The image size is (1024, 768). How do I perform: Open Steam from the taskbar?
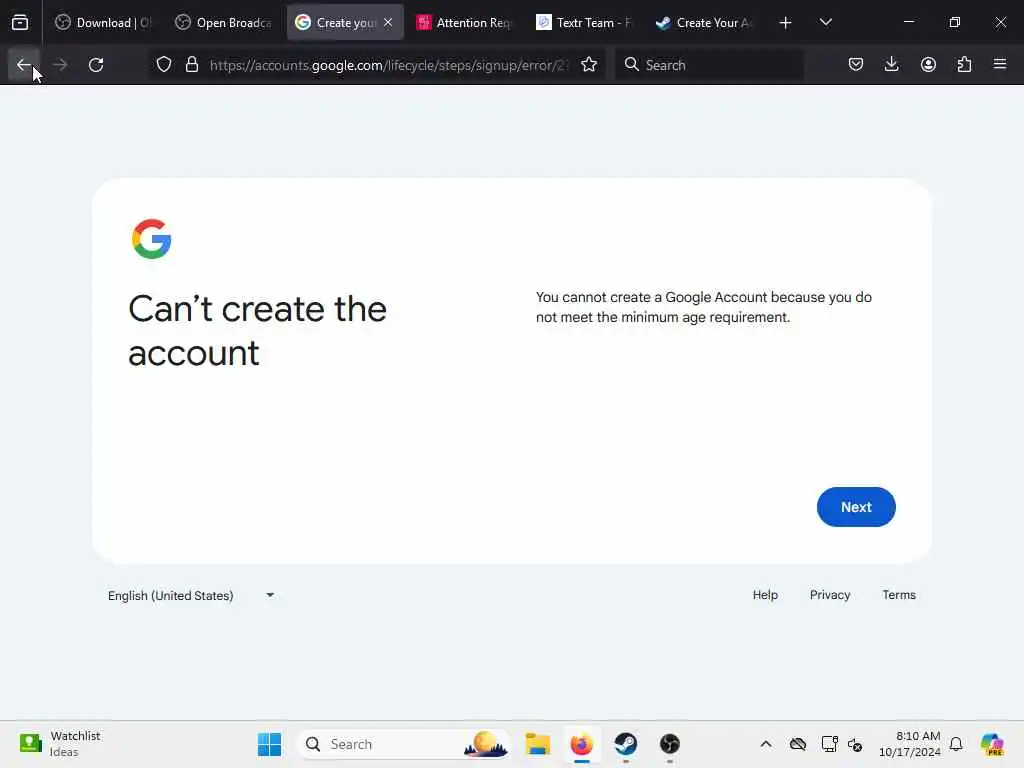point(626,744)
